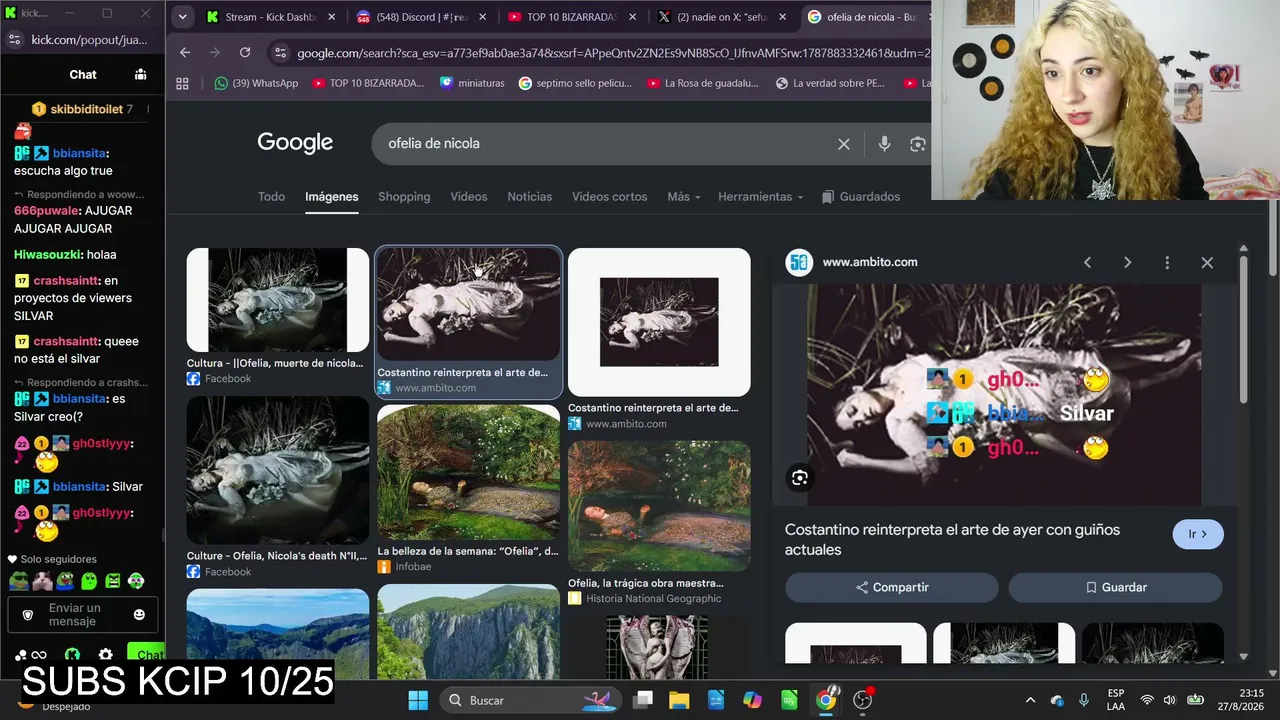Expand the Más search filter menu

click(x=684, y=197)
